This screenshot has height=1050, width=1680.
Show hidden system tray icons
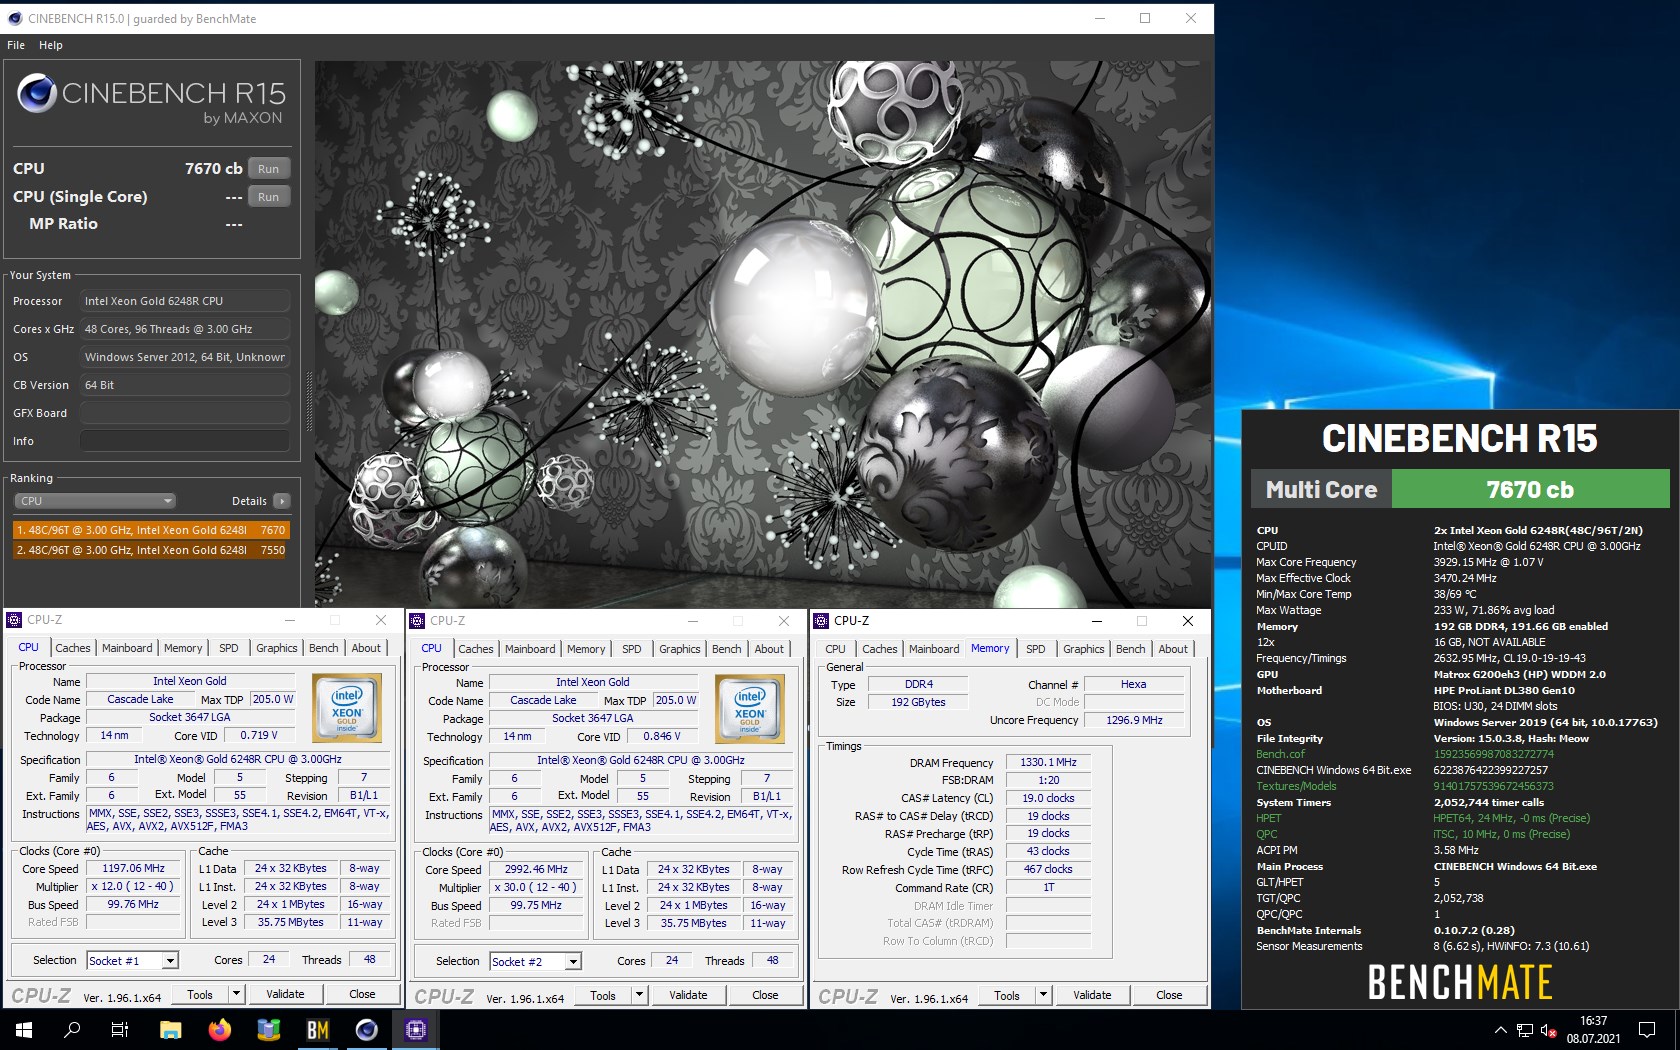(1500, 1030)
